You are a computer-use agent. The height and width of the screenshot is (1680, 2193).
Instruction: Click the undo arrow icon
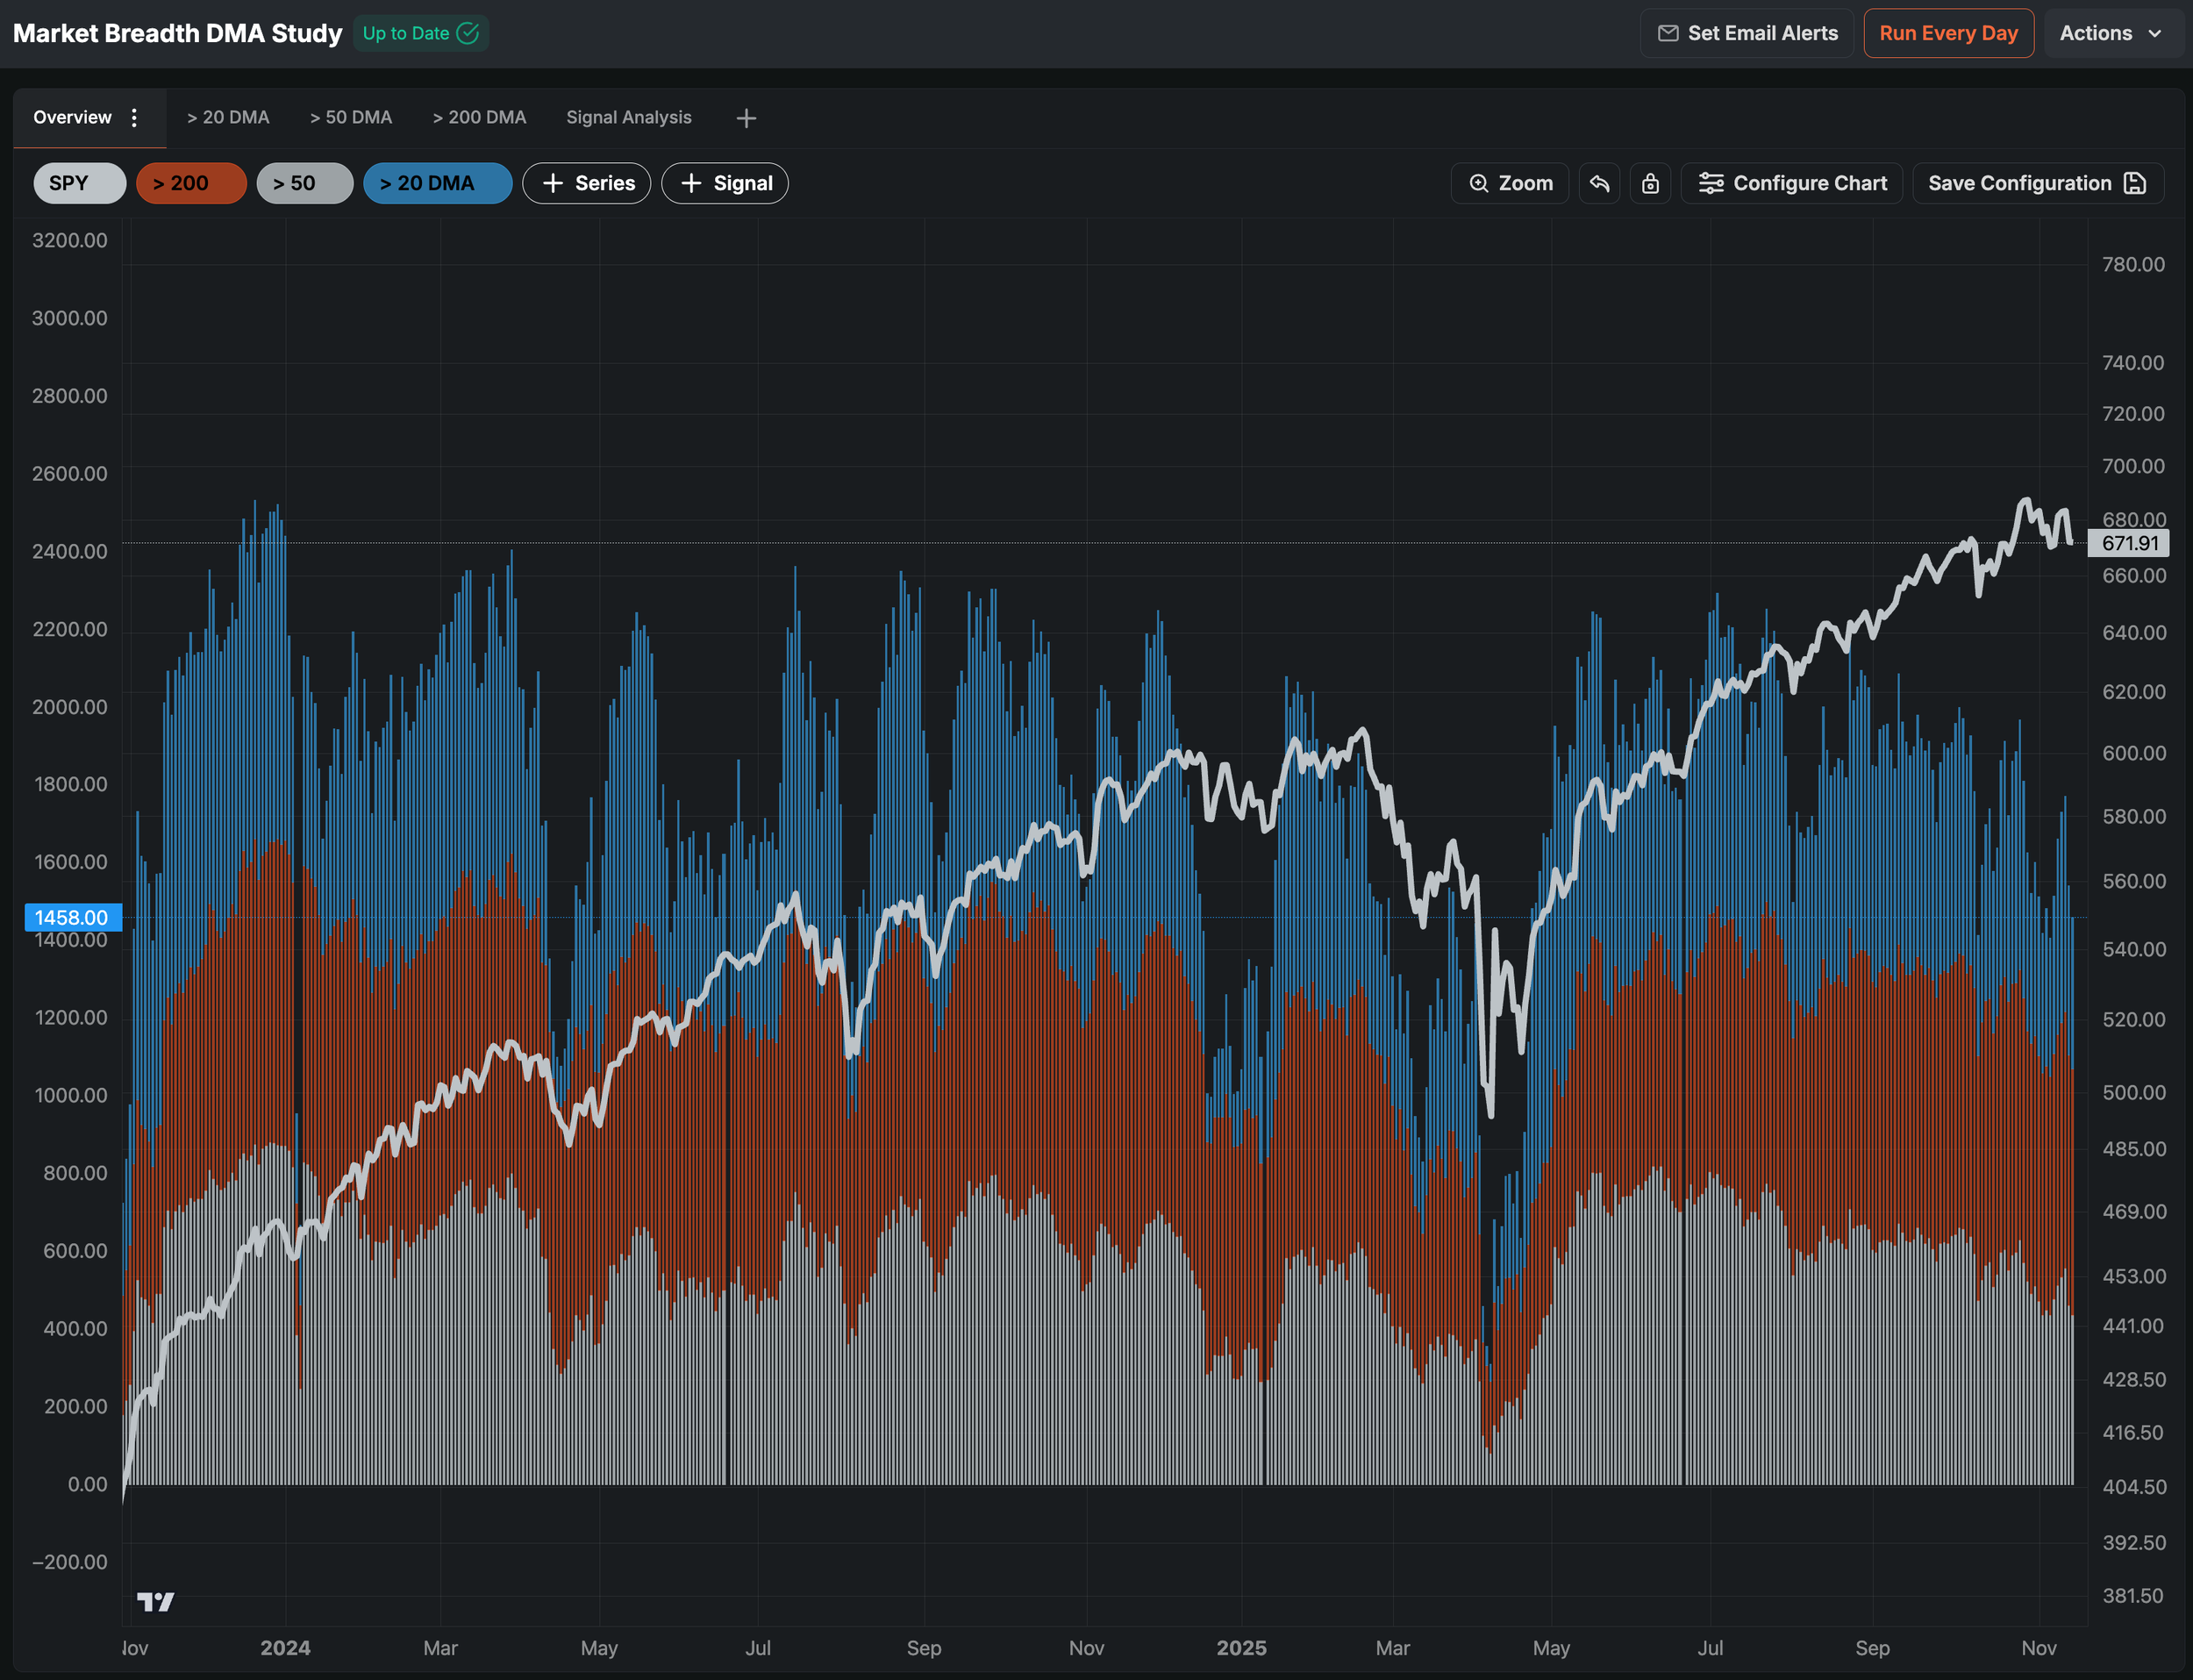point(1599,183)
